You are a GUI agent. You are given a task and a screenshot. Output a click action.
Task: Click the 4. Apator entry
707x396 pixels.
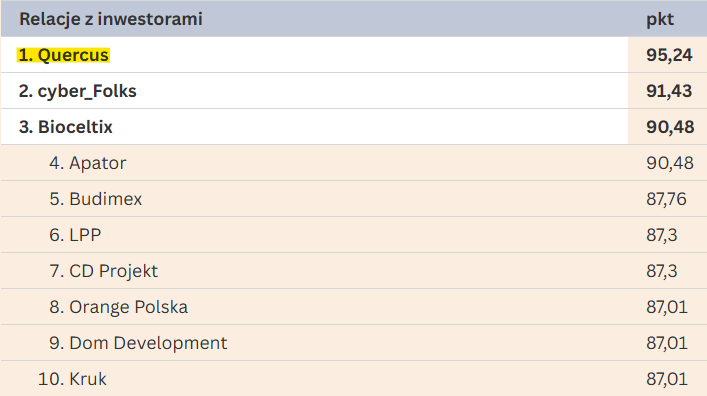point(88,163)
